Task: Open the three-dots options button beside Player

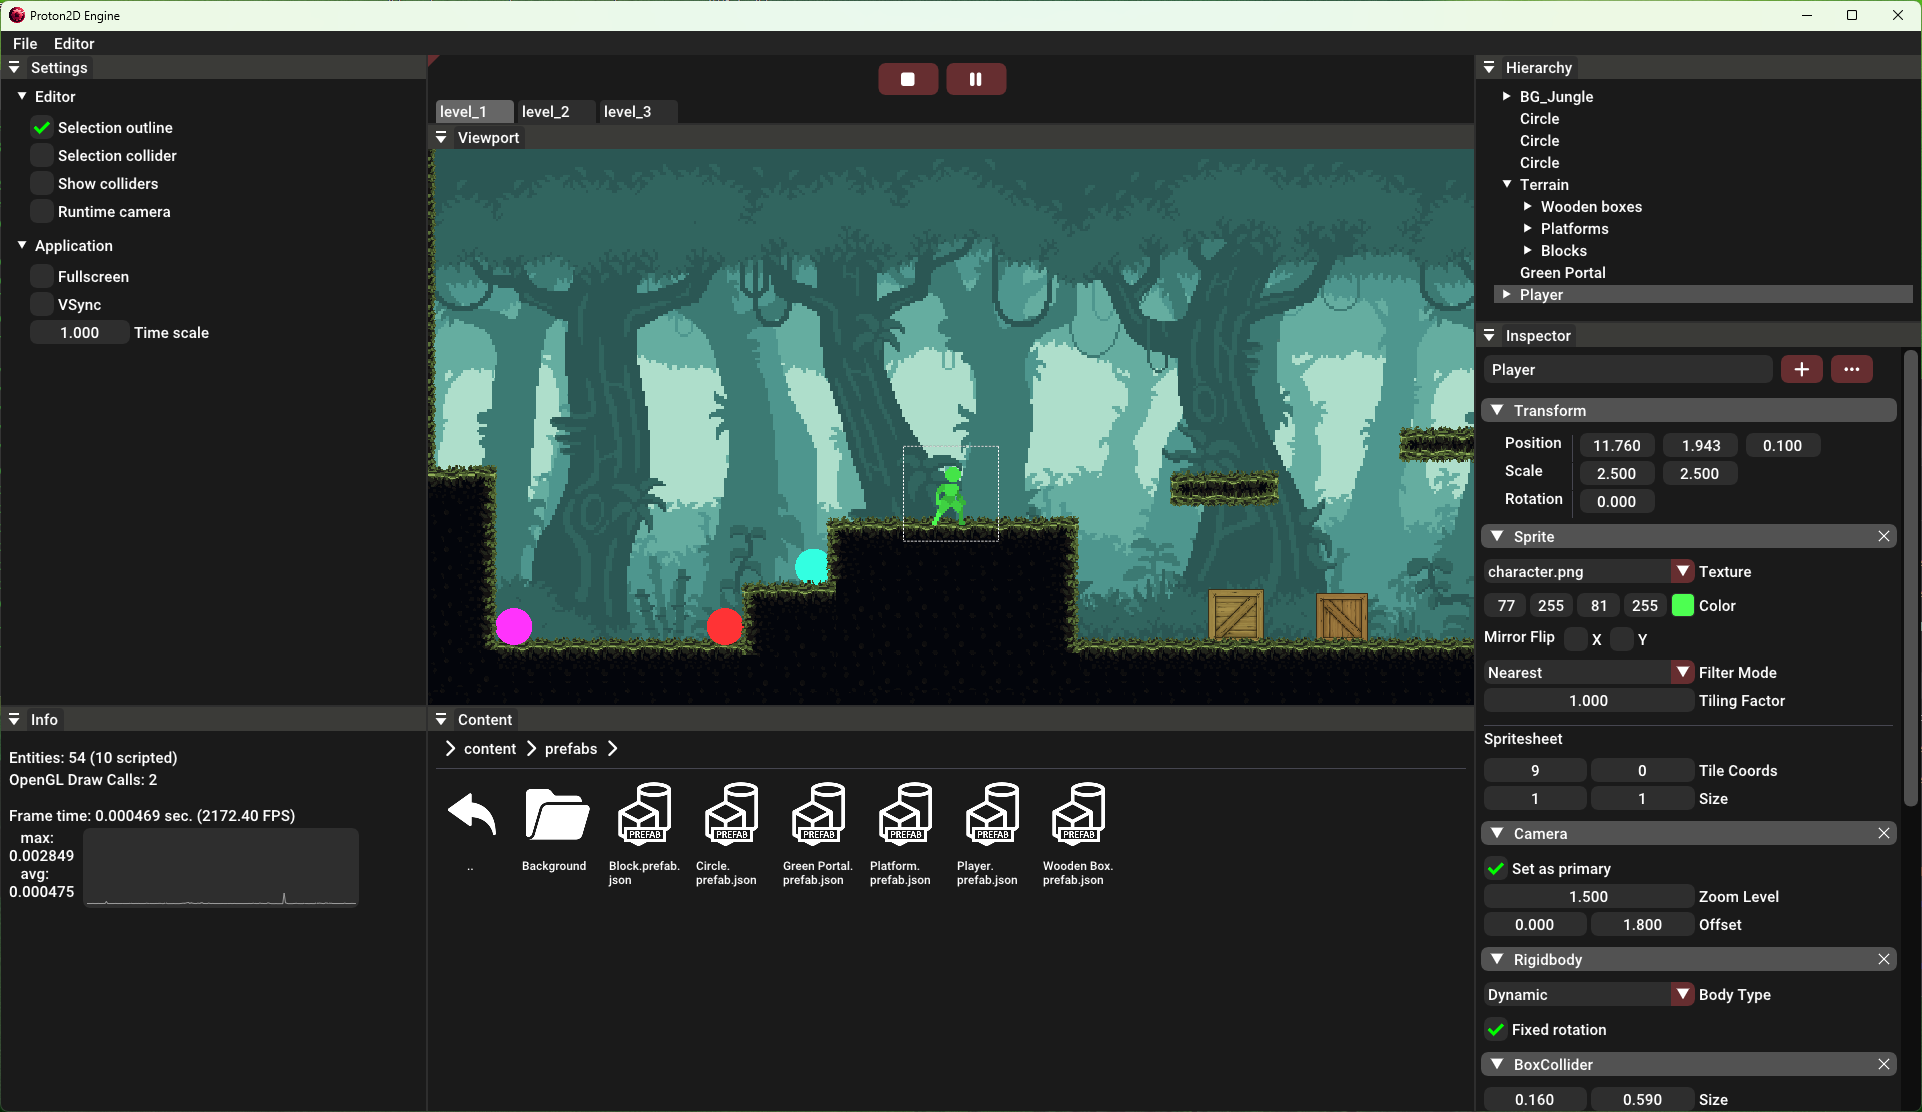Action: [1851, 369]
